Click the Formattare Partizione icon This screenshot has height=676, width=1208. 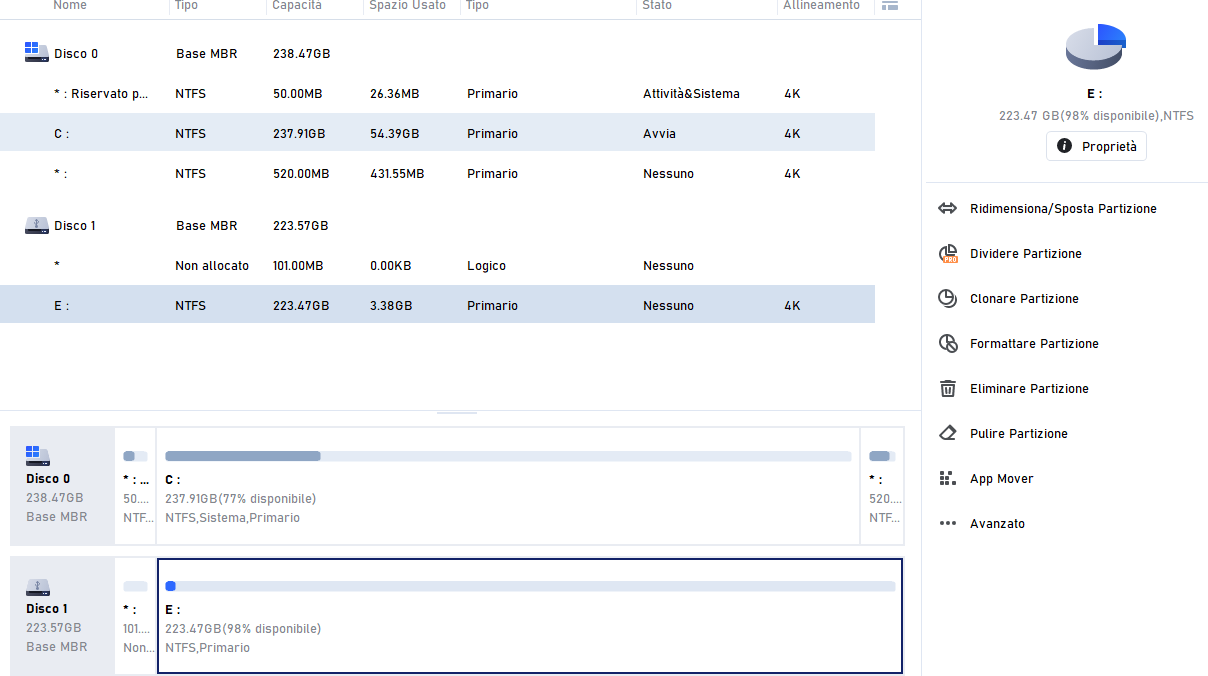coord(948,344)
